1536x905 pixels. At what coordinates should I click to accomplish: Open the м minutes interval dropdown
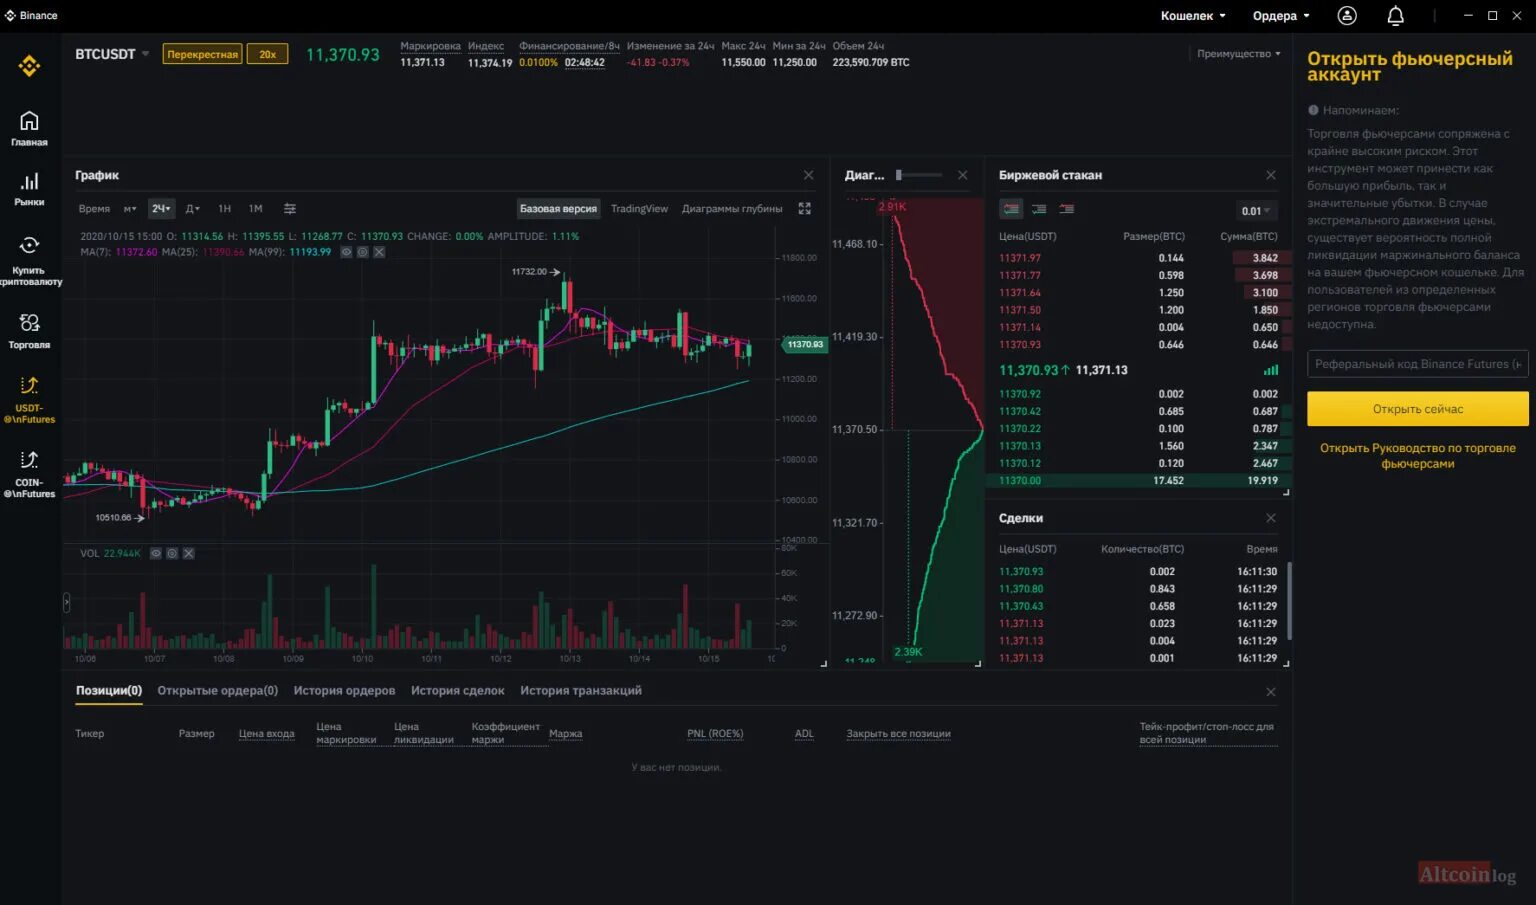[130, 209]
